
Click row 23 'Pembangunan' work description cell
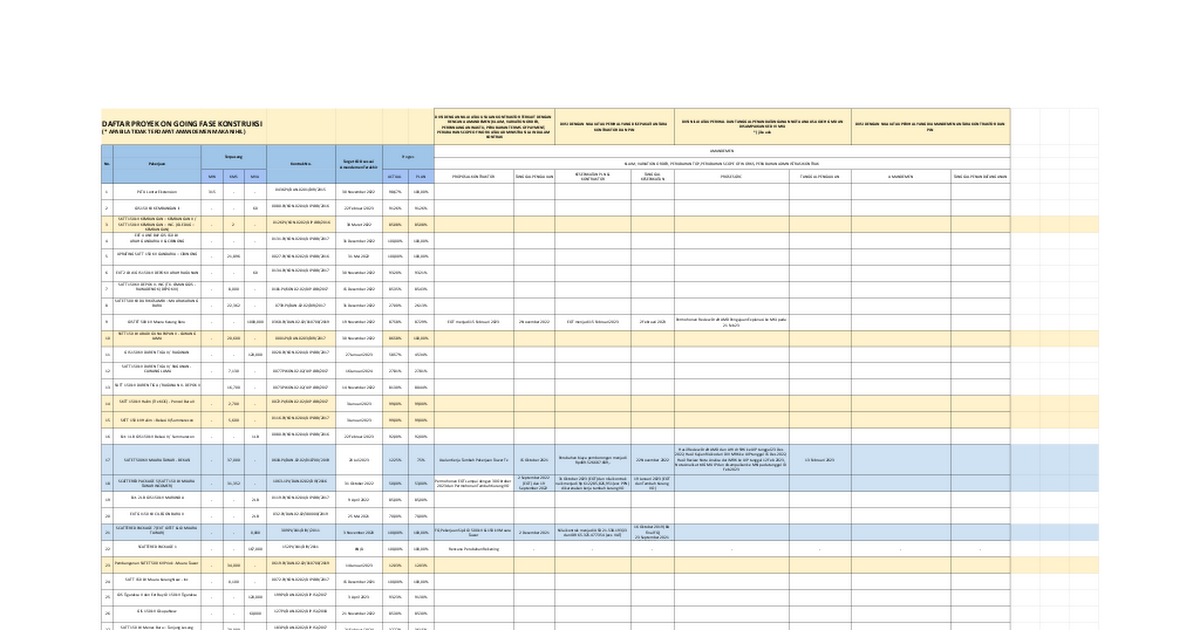click(x=156, y=564)
